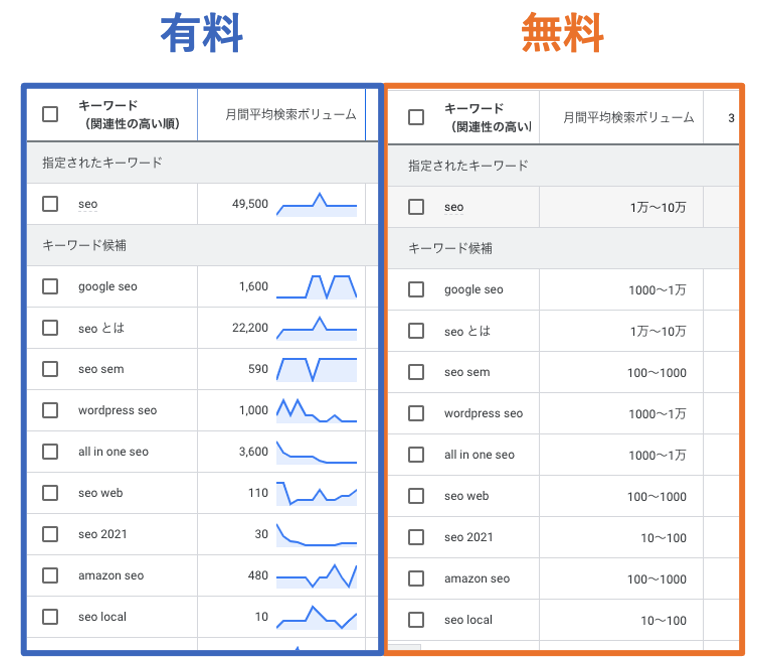Check 'seo web' row in paid table
The height and width of the screenshot is (664, 765).
coord(50,493)
